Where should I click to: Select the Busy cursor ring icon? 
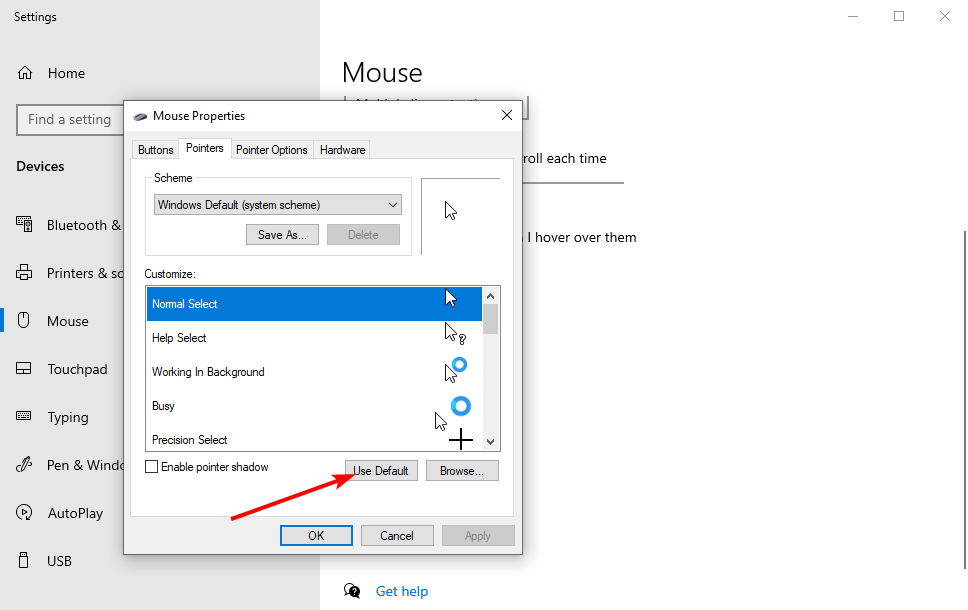tap(461, 406)
